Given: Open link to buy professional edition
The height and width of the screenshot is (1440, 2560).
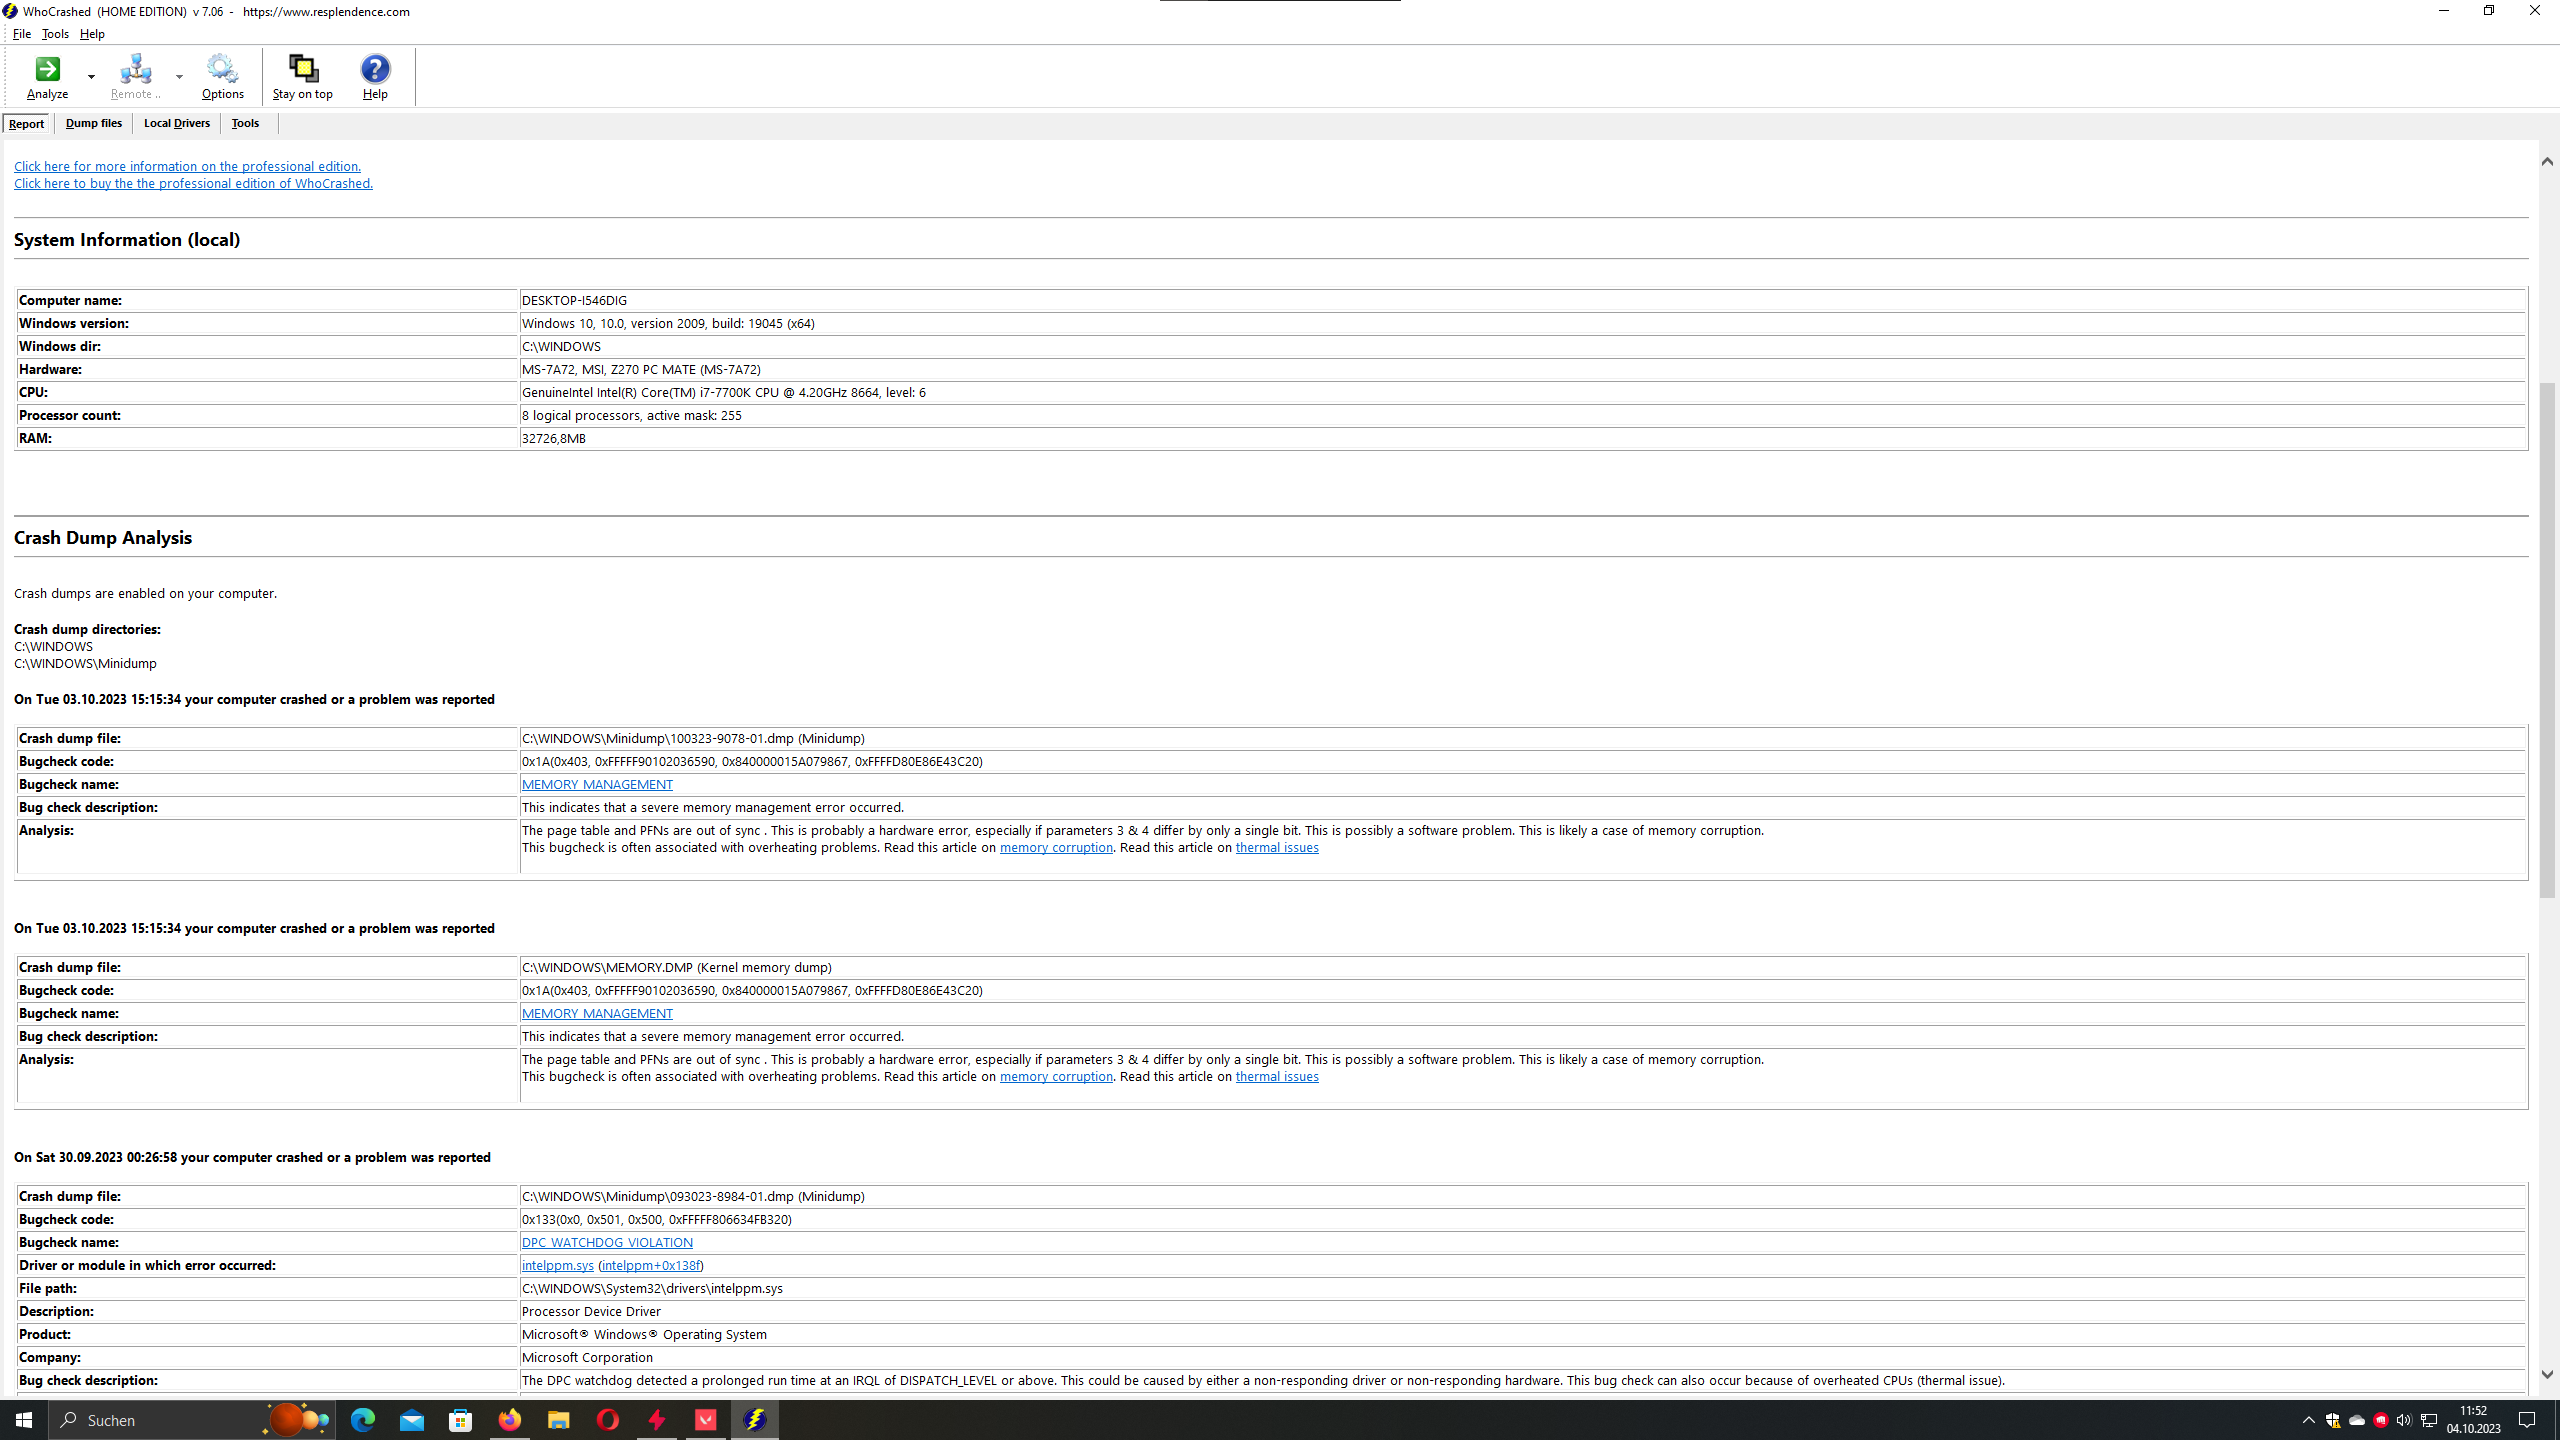Looking at the screenshot, I should point(193,183).
